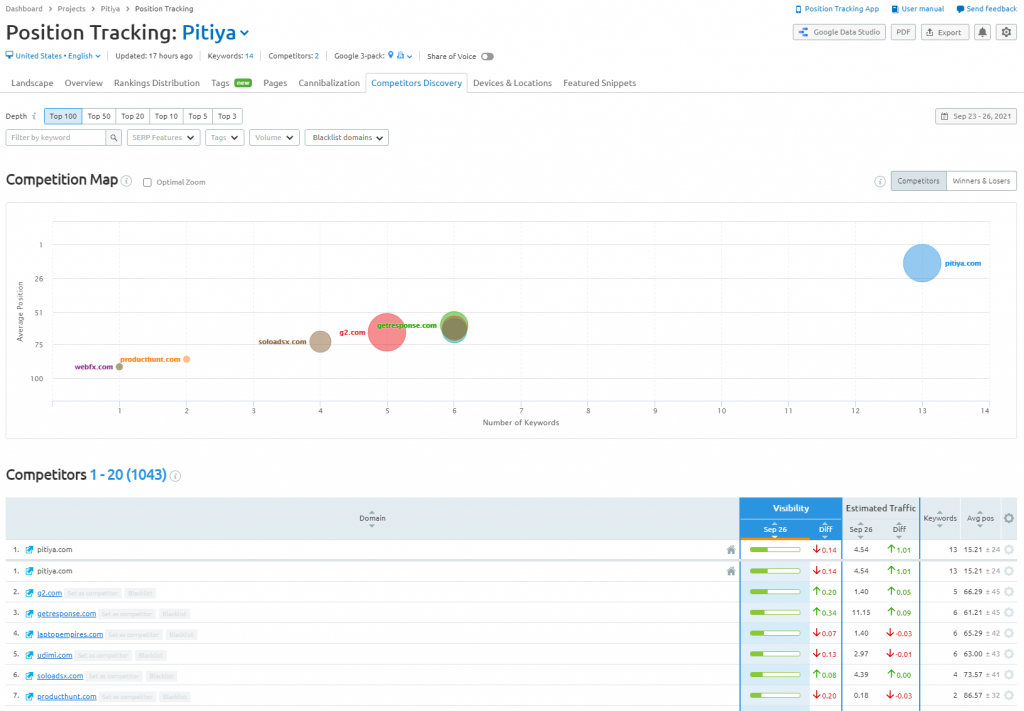Click the Filter by keyword input field
The image size is (1024, 711).
click(56, 138)
